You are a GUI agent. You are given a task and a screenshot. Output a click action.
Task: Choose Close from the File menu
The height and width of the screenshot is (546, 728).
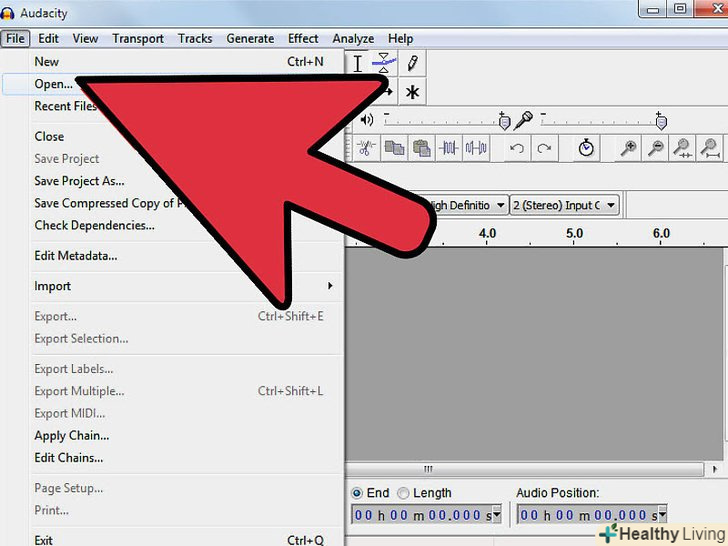pyautogui.click(x=49, y=136)
